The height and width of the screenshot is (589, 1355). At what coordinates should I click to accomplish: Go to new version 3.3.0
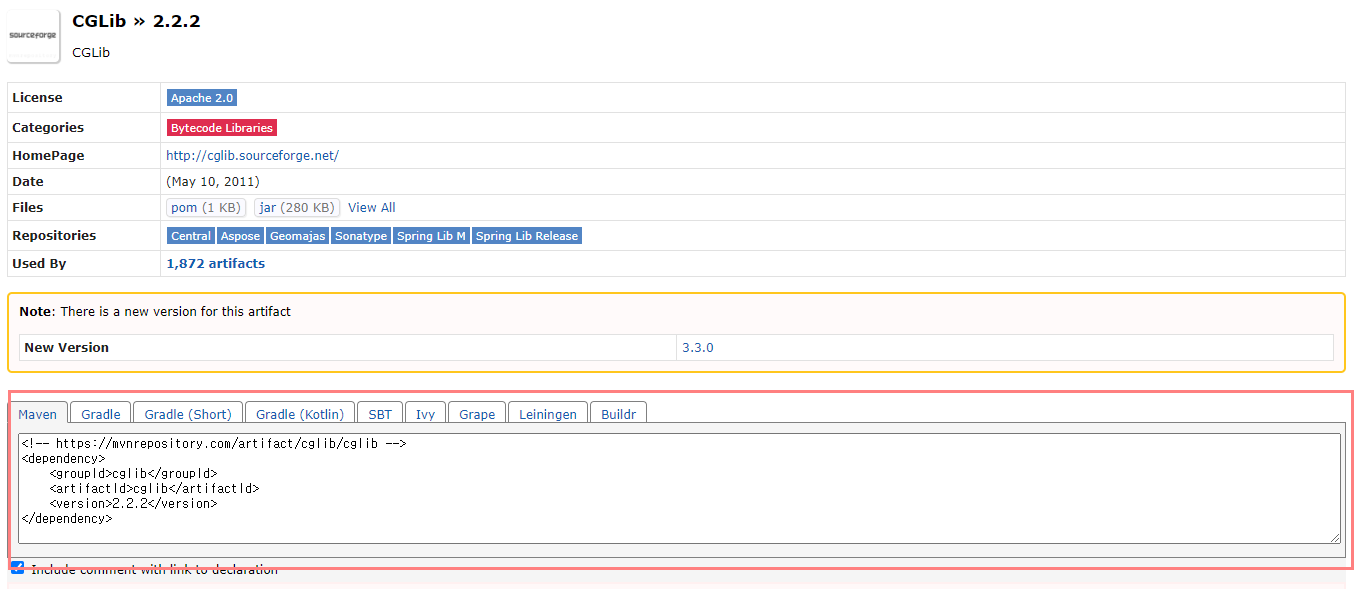pos(698,348)
